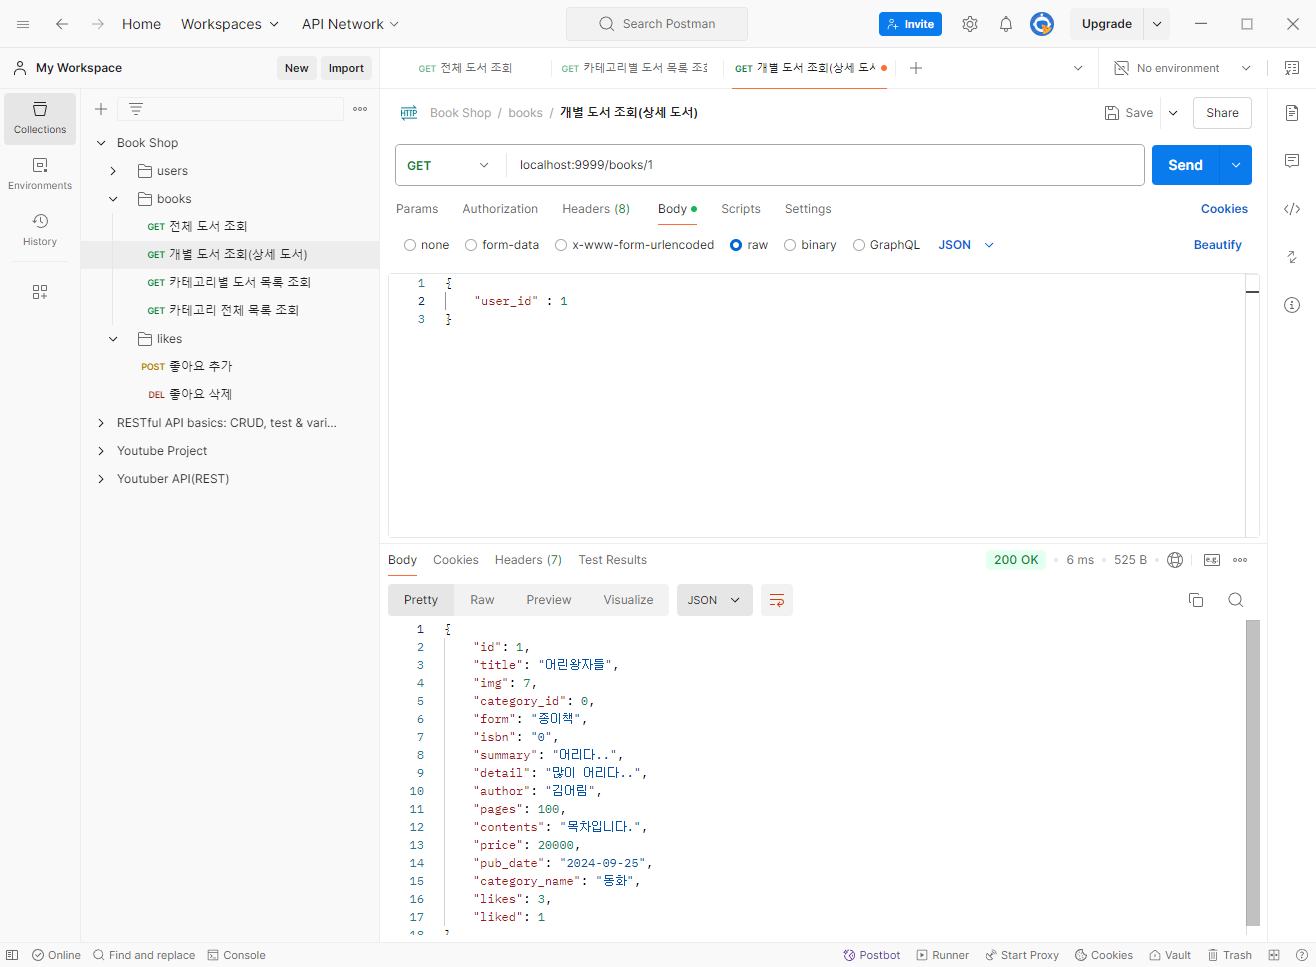Screen dimensions: 1316x967
Task: Go forward with the right arrow
Action: click(98, 24)
